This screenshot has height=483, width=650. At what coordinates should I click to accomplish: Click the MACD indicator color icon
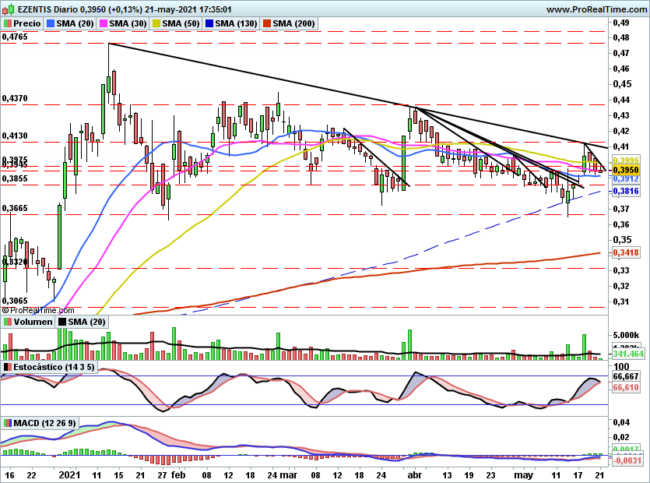[7, 423]
